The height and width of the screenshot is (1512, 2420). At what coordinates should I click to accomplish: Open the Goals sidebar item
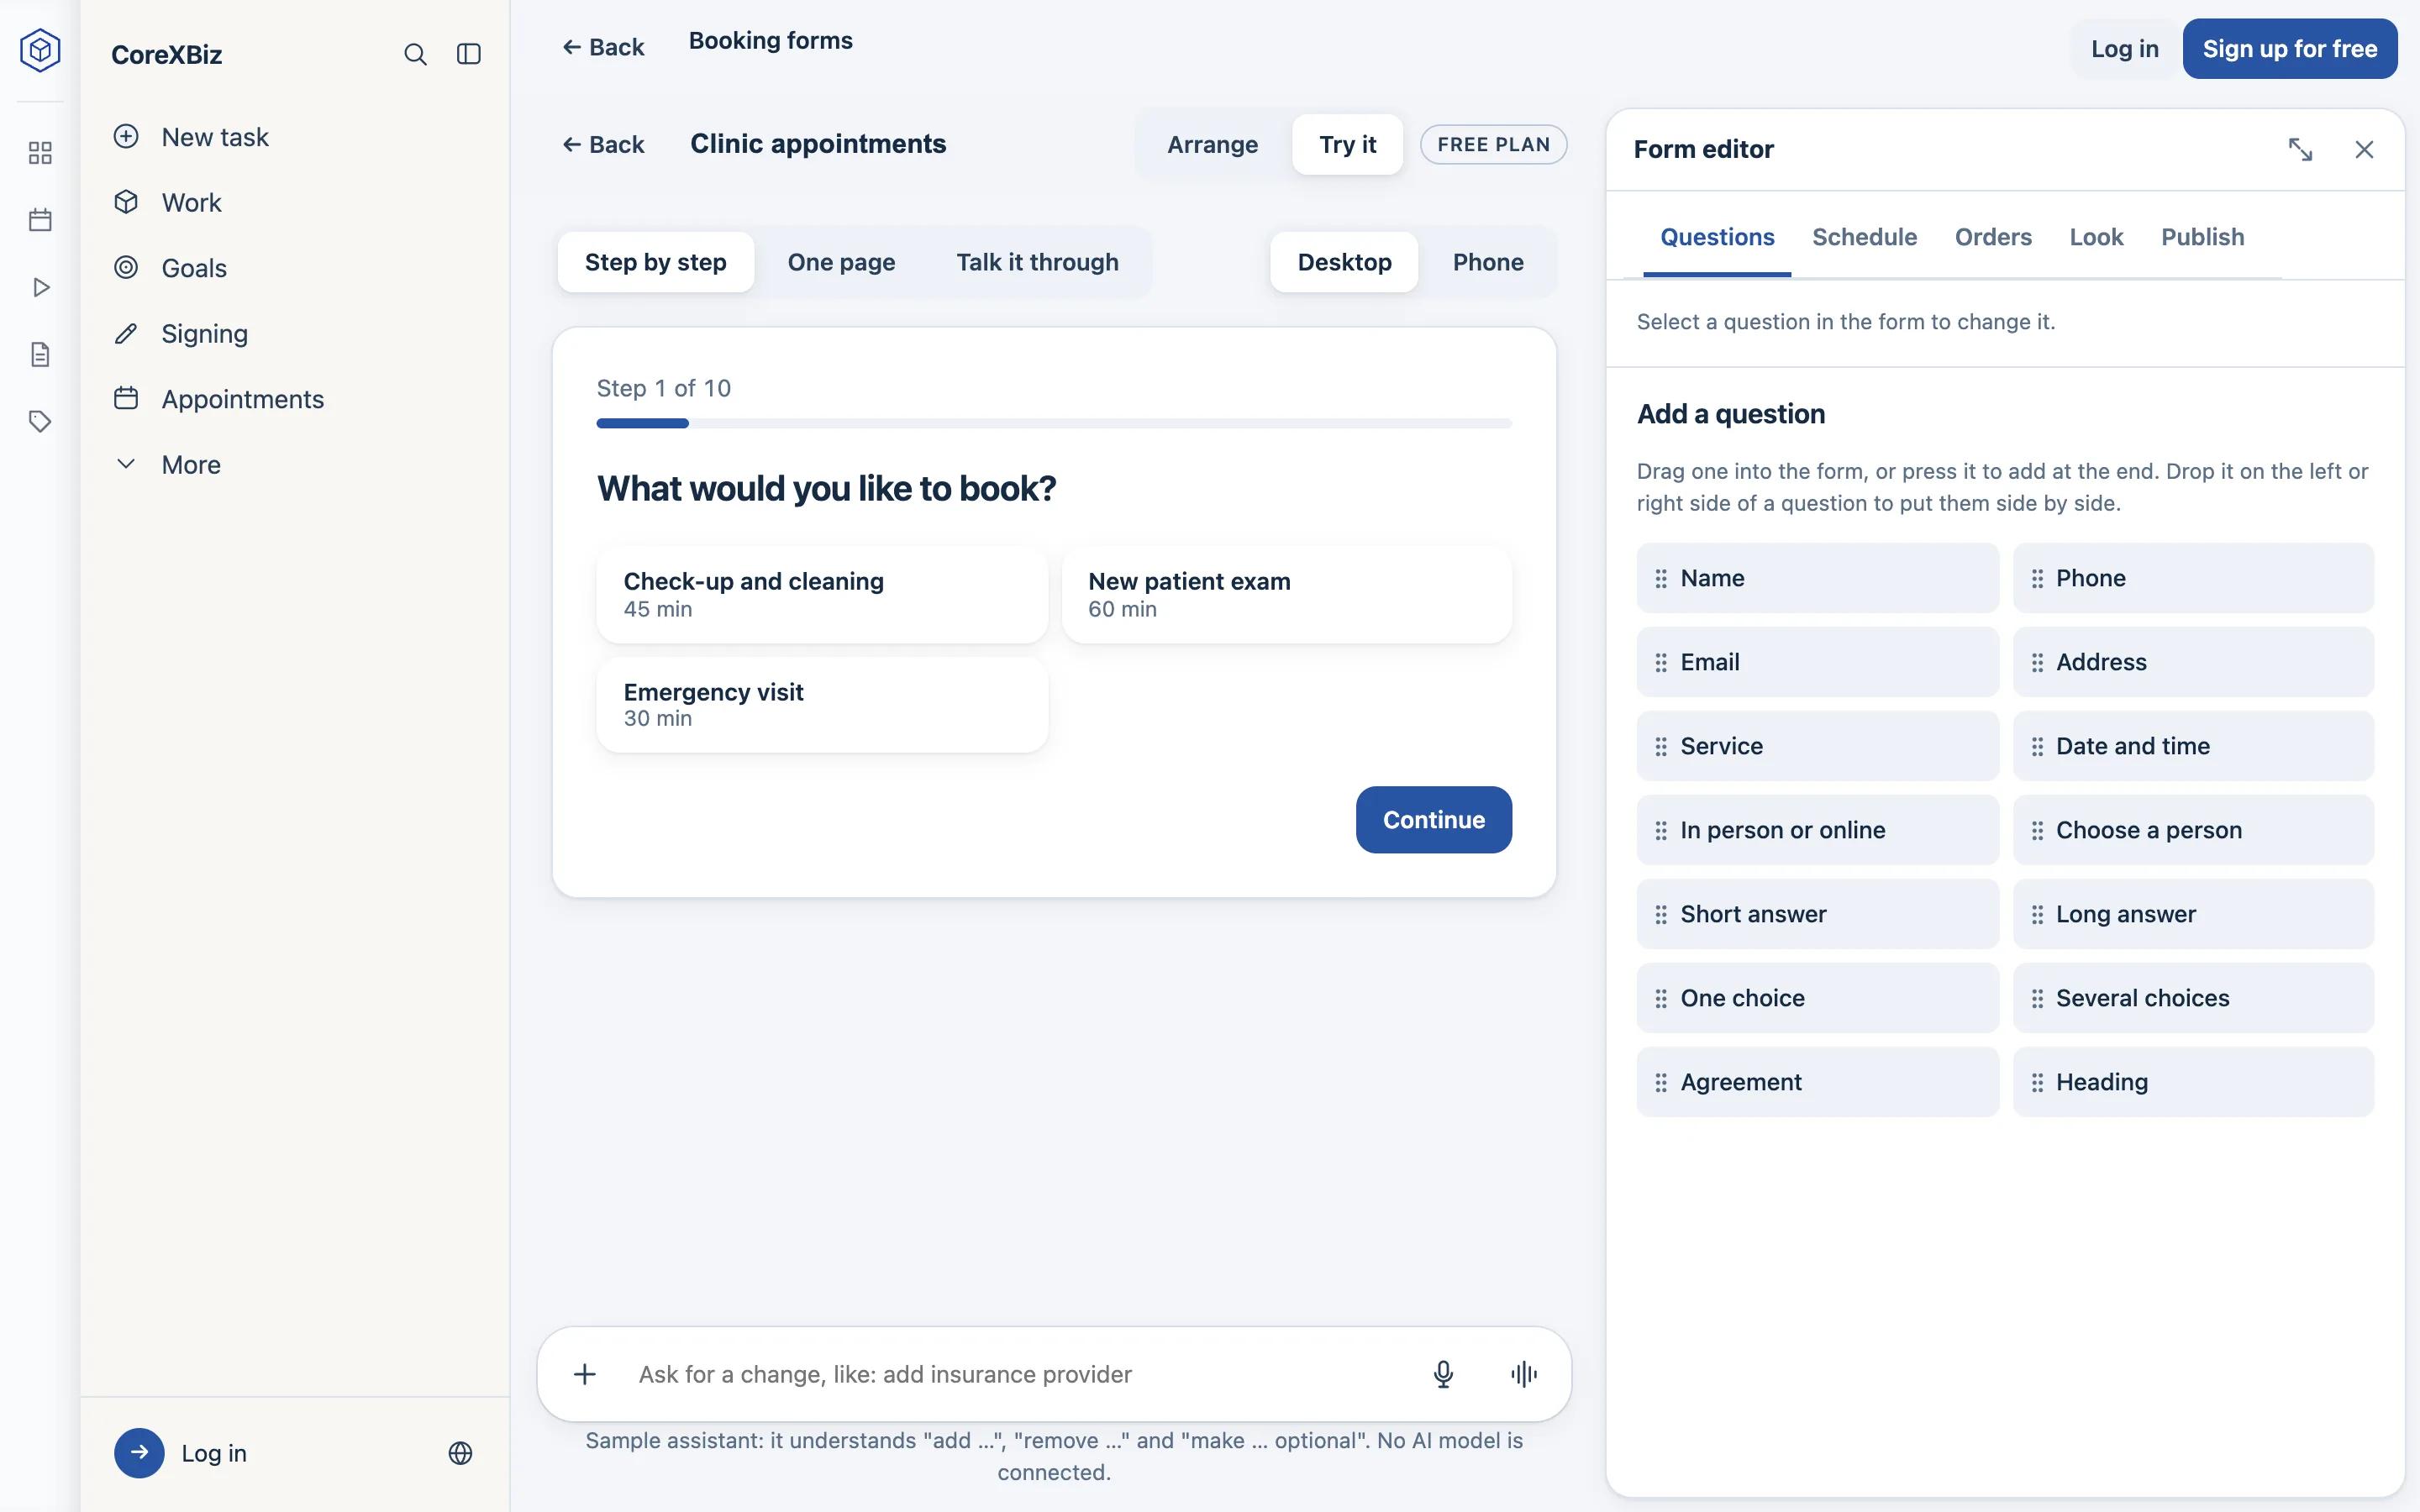click(295, 268)
